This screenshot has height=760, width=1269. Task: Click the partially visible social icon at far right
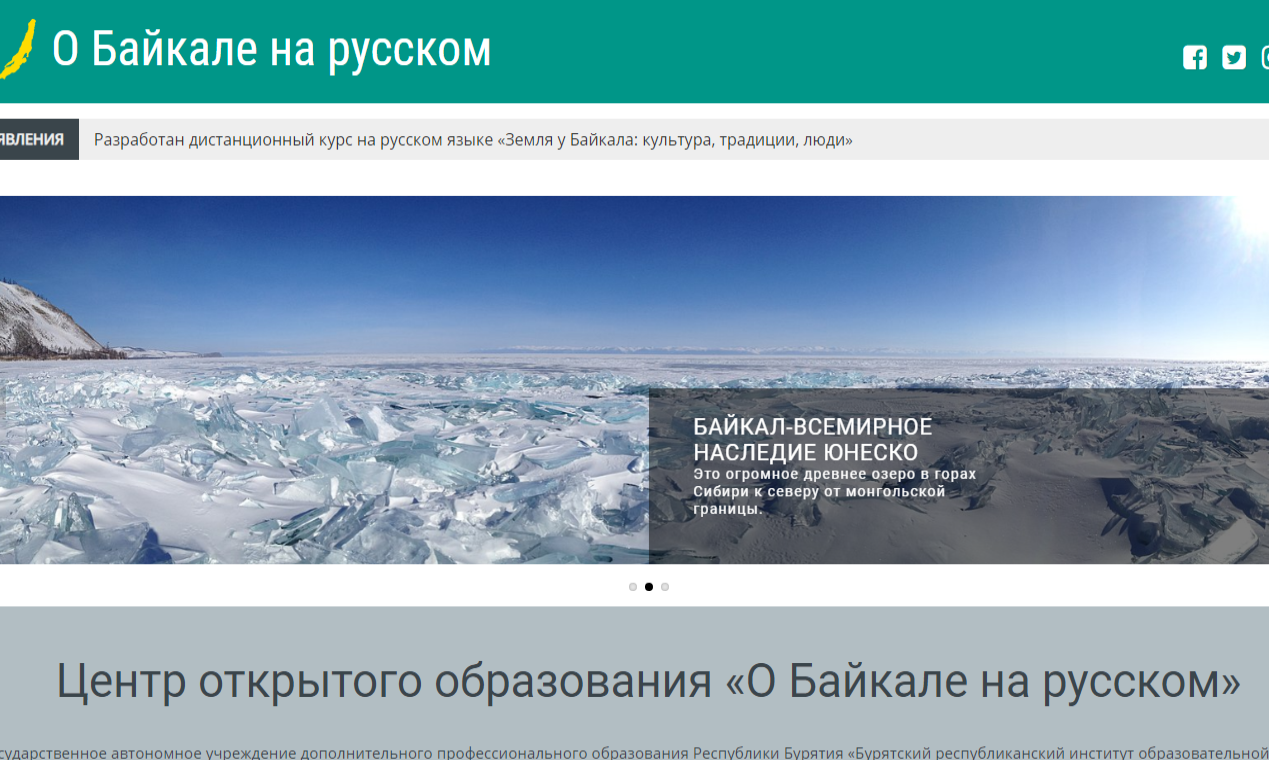[x=1264, y=57]
